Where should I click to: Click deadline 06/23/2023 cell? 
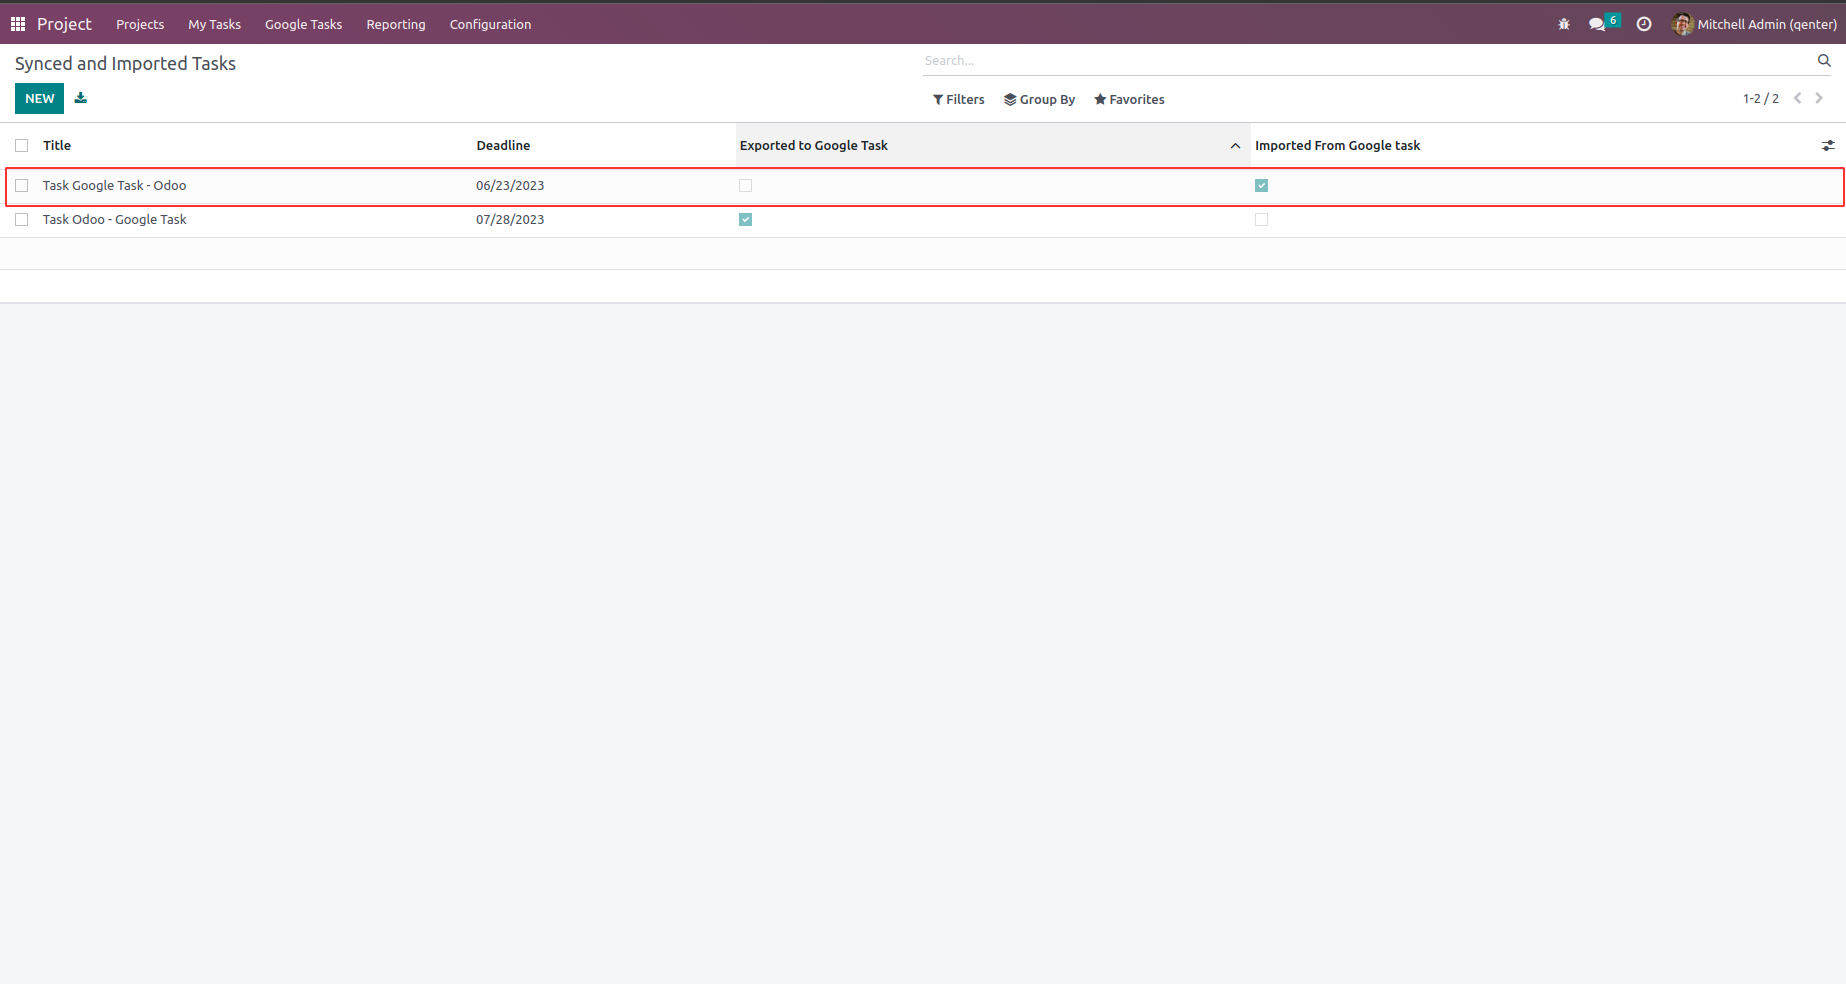click(x=510, y=186)
